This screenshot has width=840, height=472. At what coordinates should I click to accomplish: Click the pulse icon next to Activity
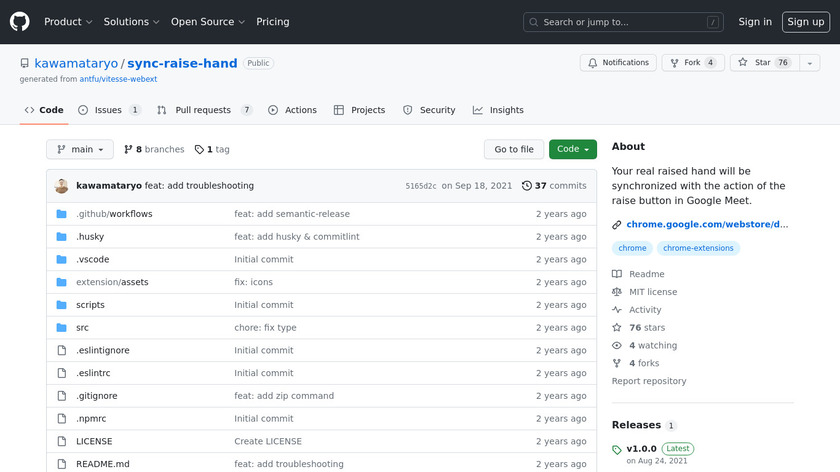click(x=617, y=310)
